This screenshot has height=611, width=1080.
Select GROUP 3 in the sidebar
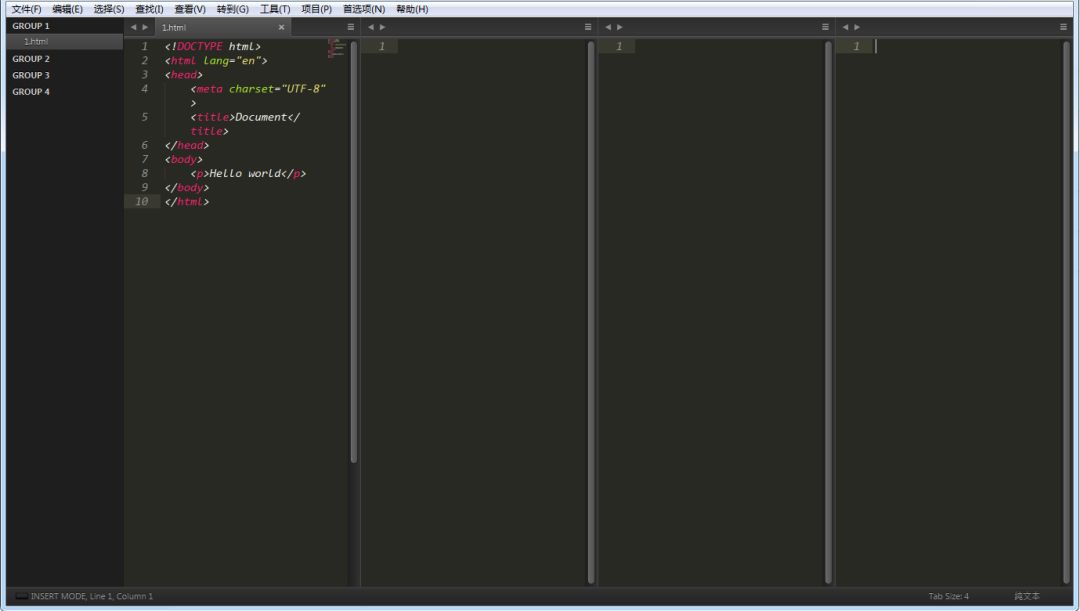pyautogui.click(x=31, y=75)
